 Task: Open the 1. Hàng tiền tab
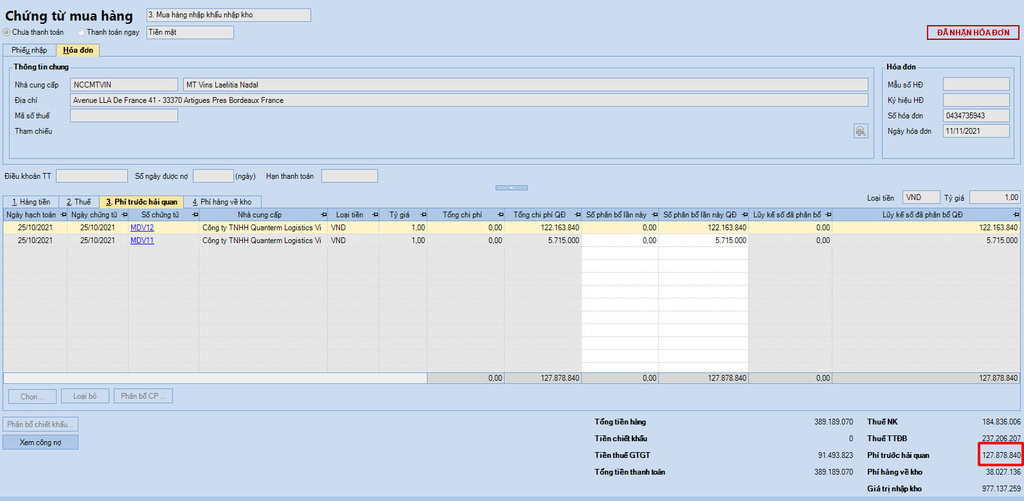click(31, 202)
